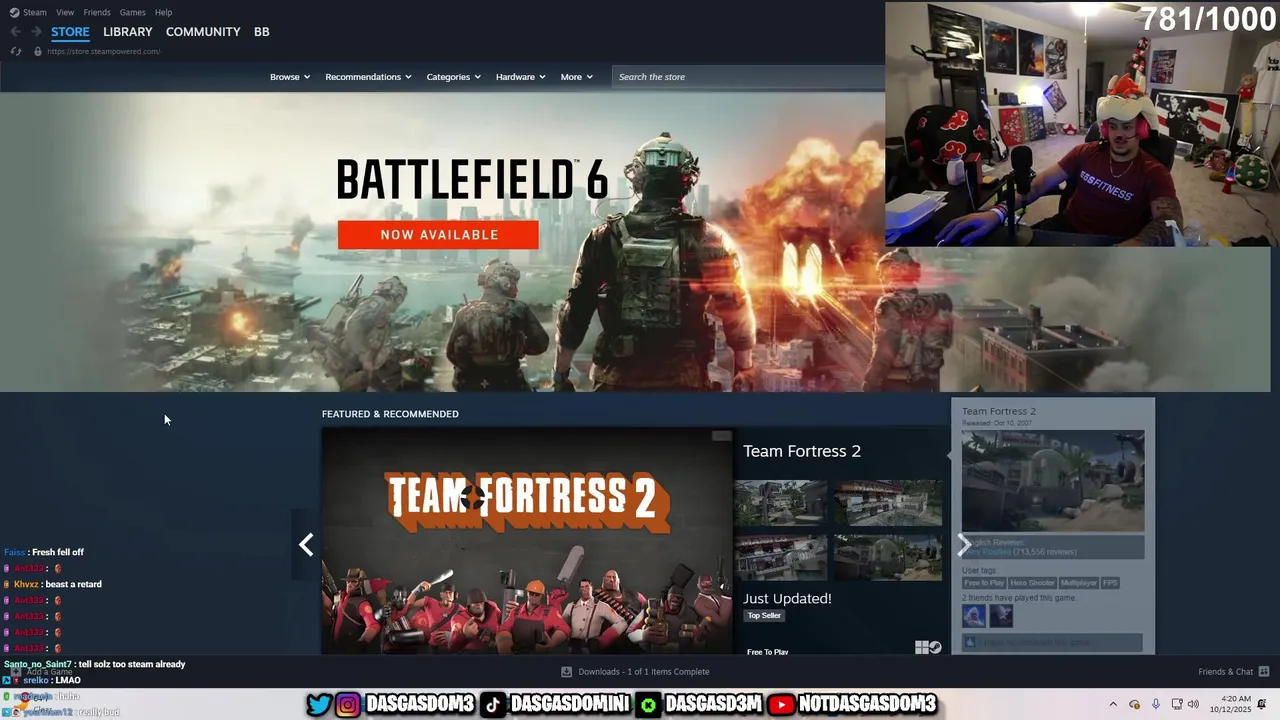Viewport: 1280px width, 720px height.
Task: Click the Hero Shooter user tag
Action: (x=1032, y=583)
